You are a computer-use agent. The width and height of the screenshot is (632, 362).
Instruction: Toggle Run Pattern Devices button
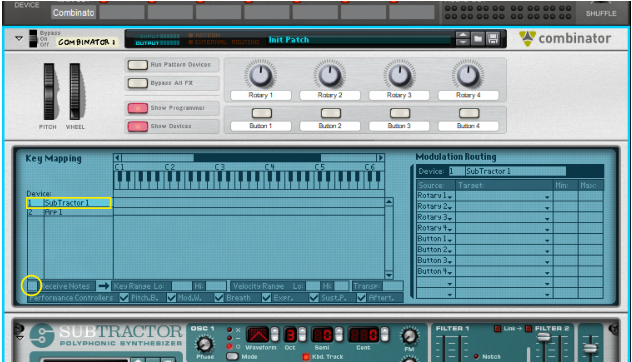click(x=137, y=65)
